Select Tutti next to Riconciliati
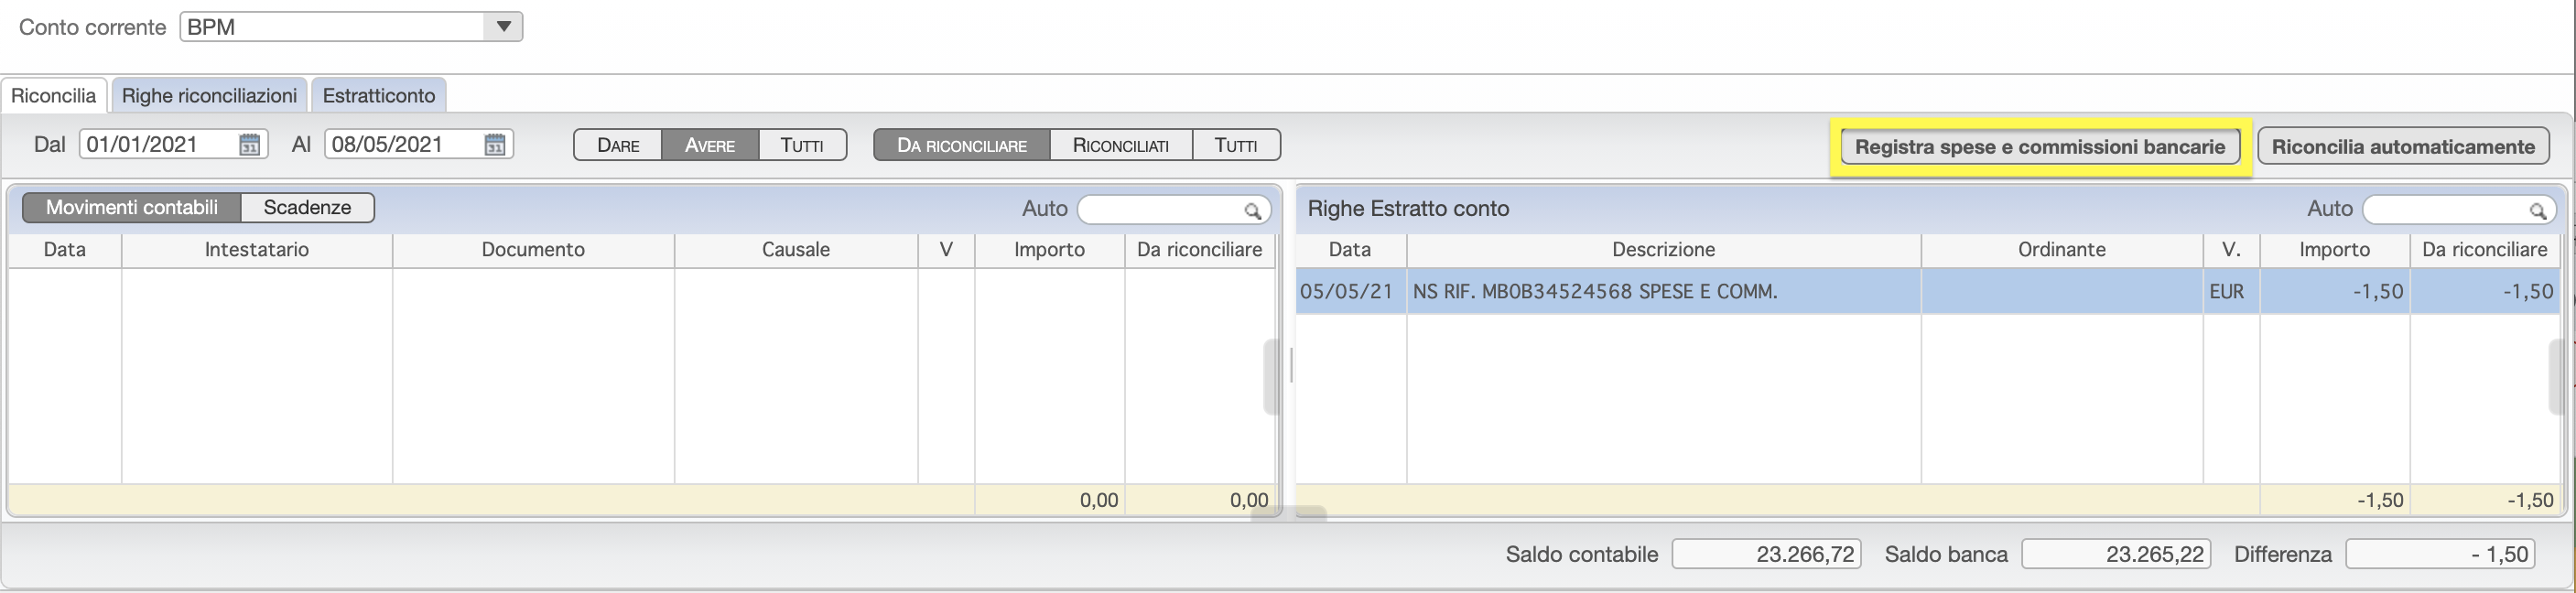Image resolution: width=2576 pixels, height=593 pixels. (x=1236, y=145)
